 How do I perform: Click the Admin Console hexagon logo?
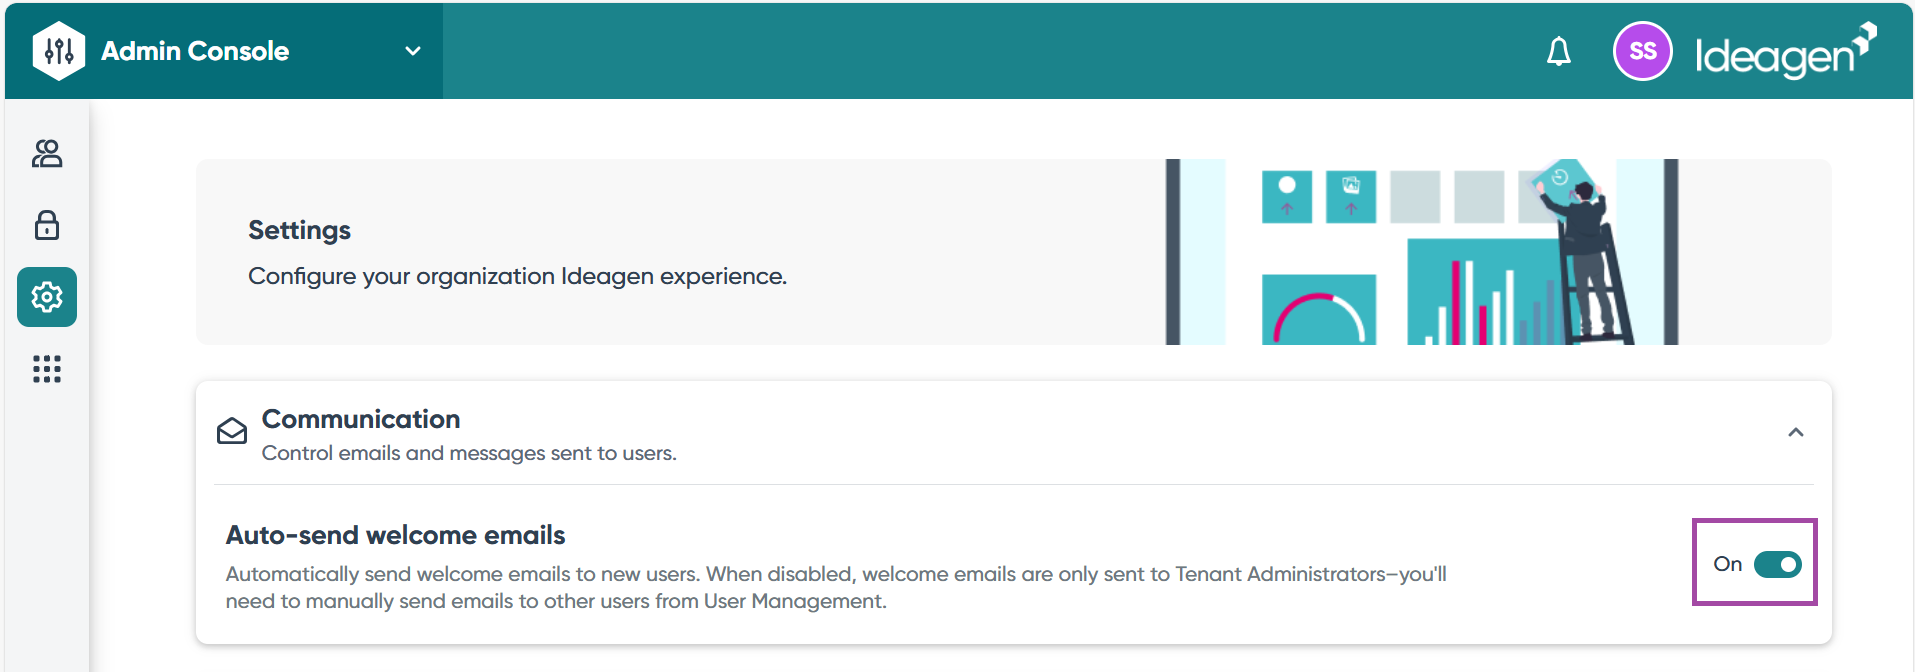59,51
